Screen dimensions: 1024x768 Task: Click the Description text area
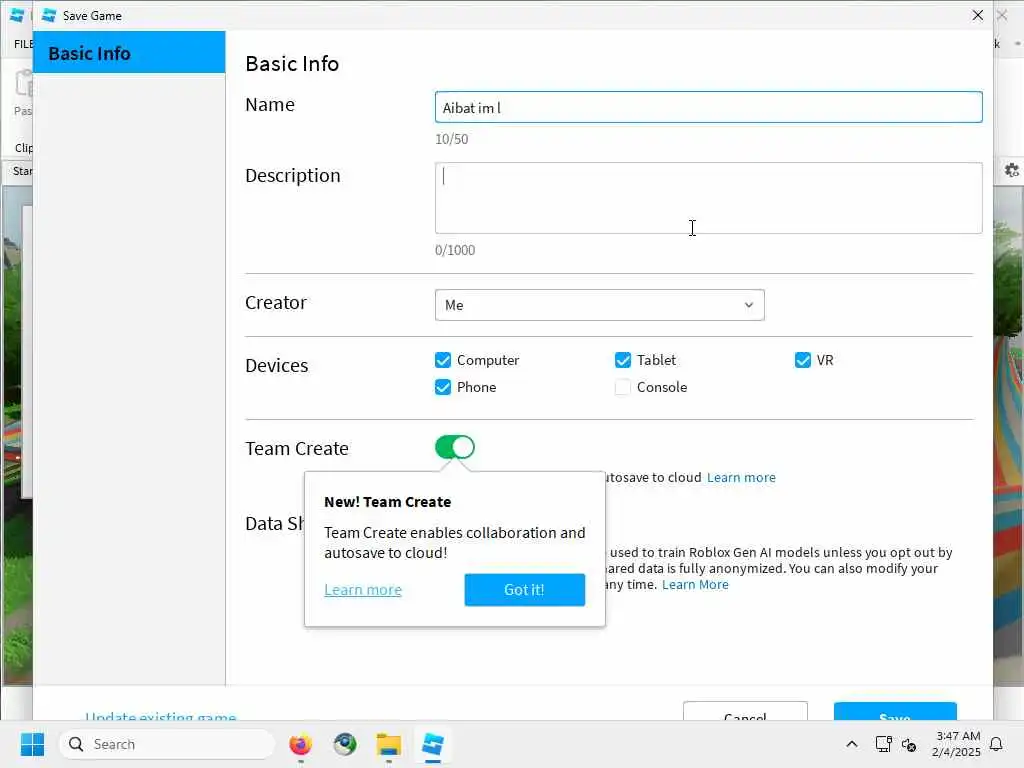pyautogui.click(x=708, y=198)
